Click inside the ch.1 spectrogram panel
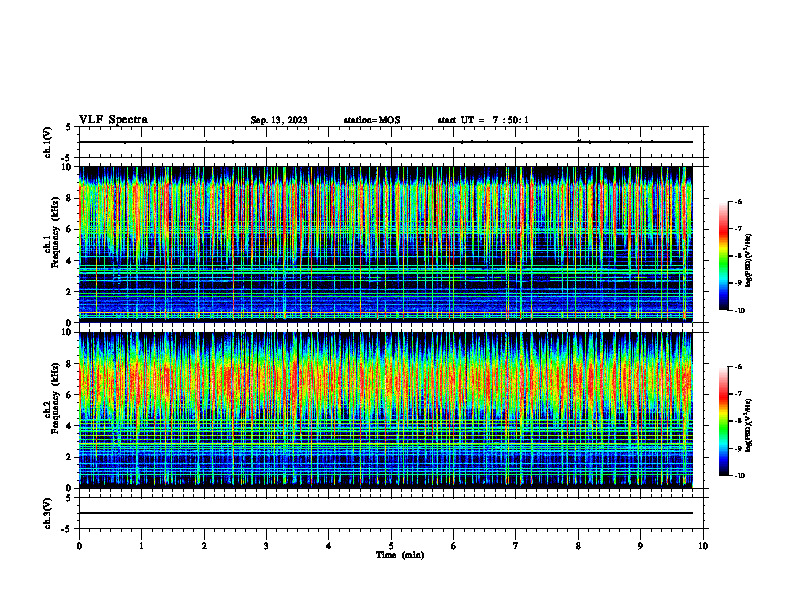The image size is (792, 612). [386, 244]
